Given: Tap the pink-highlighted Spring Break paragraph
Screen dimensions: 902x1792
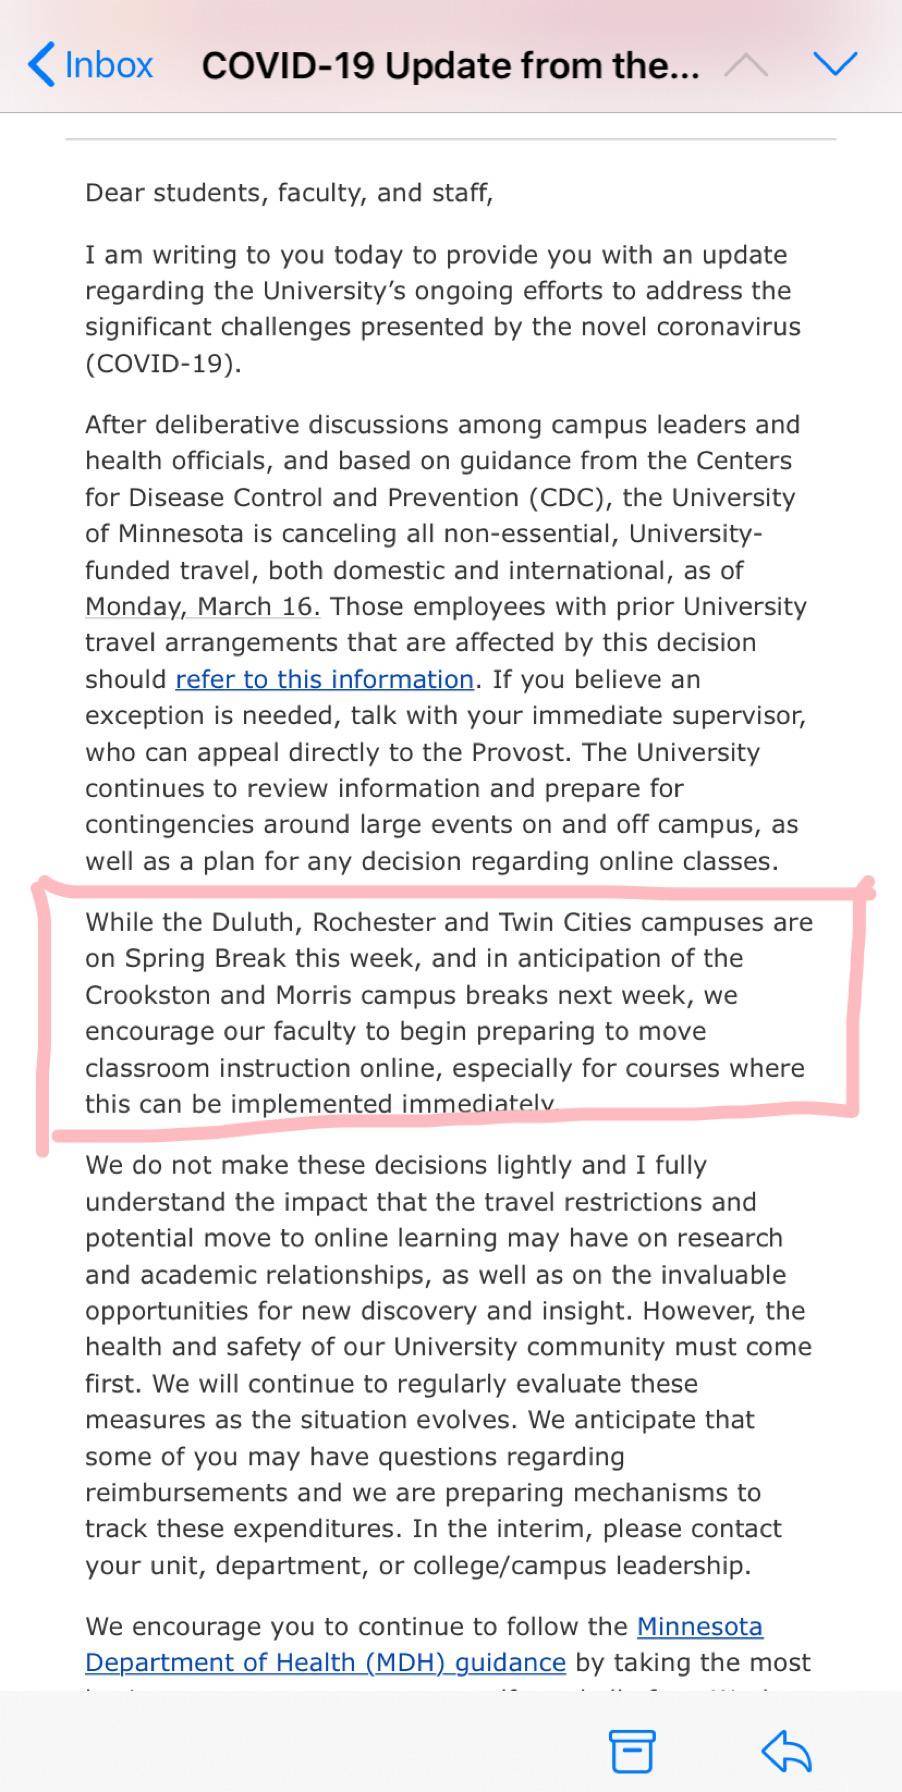Looking at the screenshot, I should pyautogui.click(x=448, y=1012).
